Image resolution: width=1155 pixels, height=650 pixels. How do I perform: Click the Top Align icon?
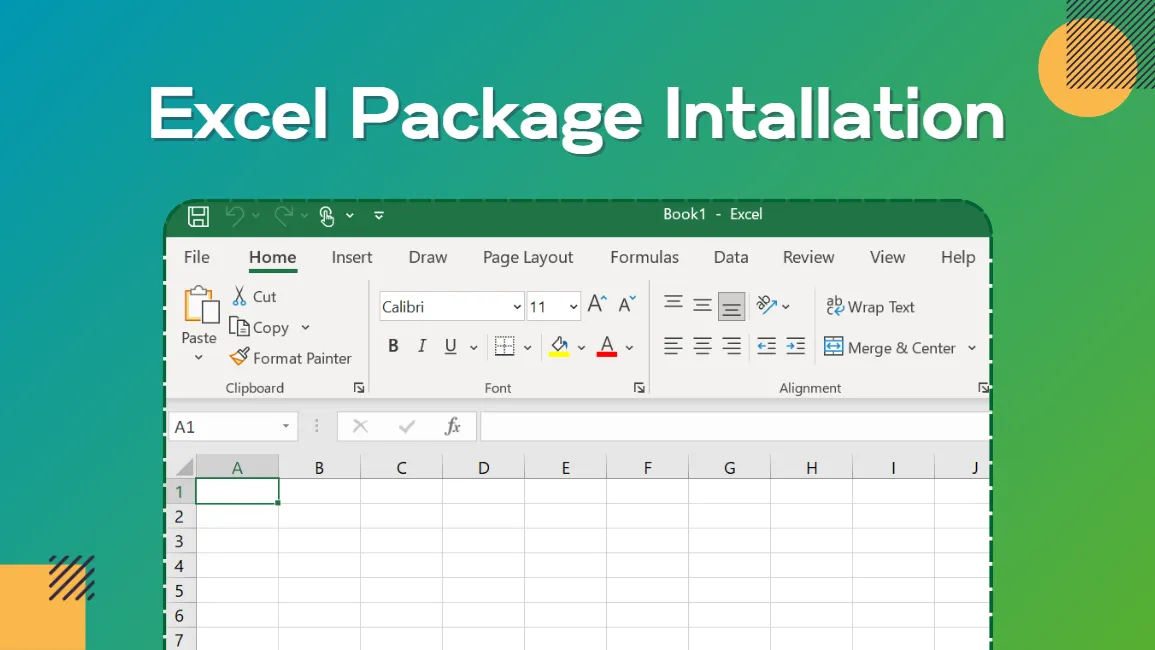click(673, 304)
